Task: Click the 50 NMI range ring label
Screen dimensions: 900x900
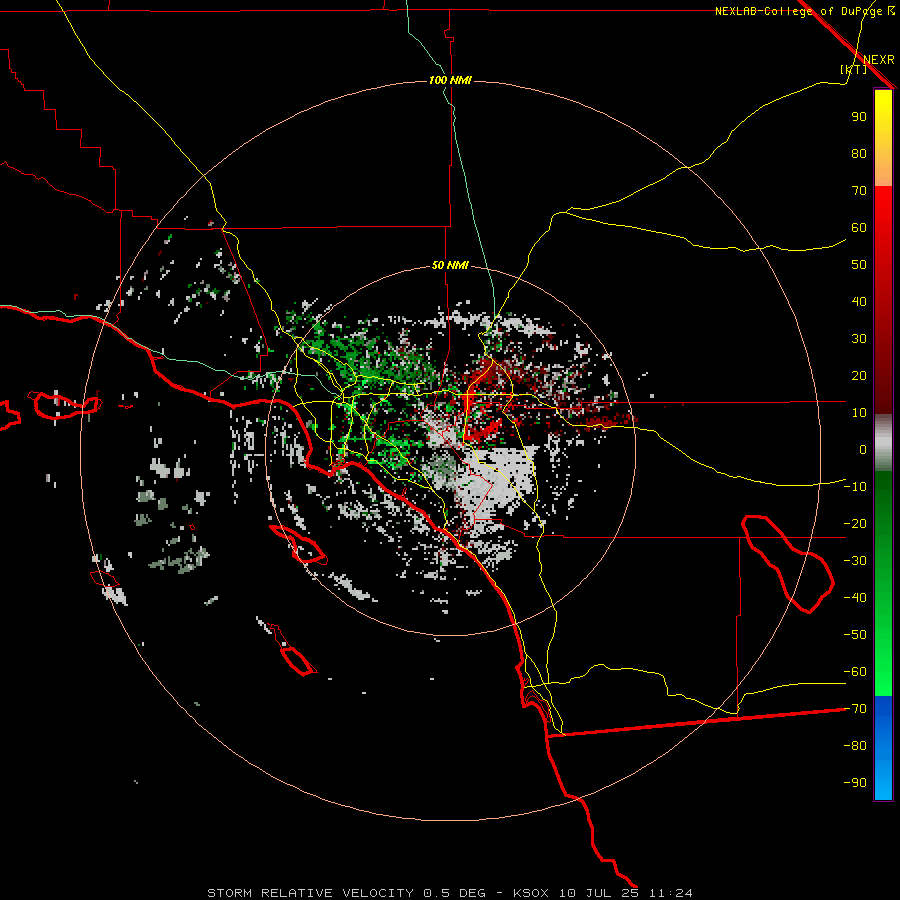Action: tap(450, 265)
